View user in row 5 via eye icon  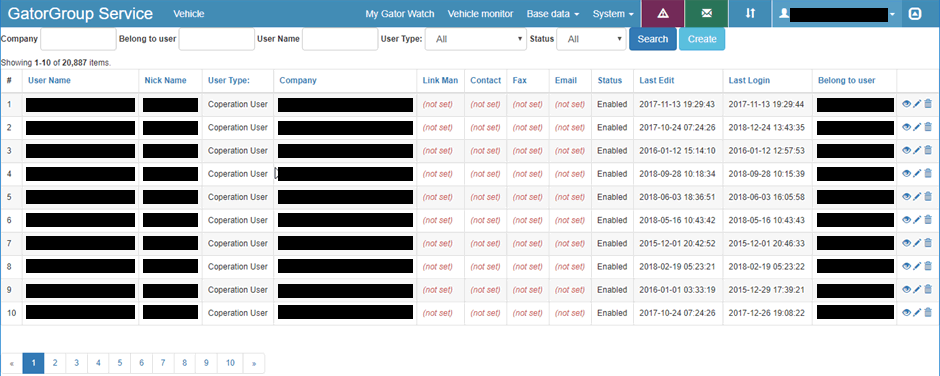pos(906,197)
